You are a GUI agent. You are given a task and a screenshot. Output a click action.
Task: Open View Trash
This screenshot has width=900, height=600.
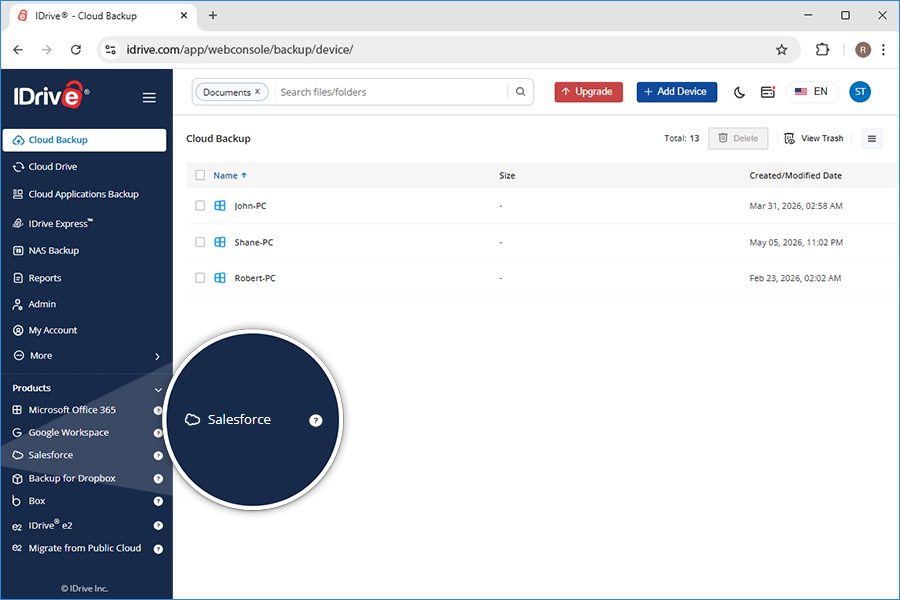pos(814,138)
